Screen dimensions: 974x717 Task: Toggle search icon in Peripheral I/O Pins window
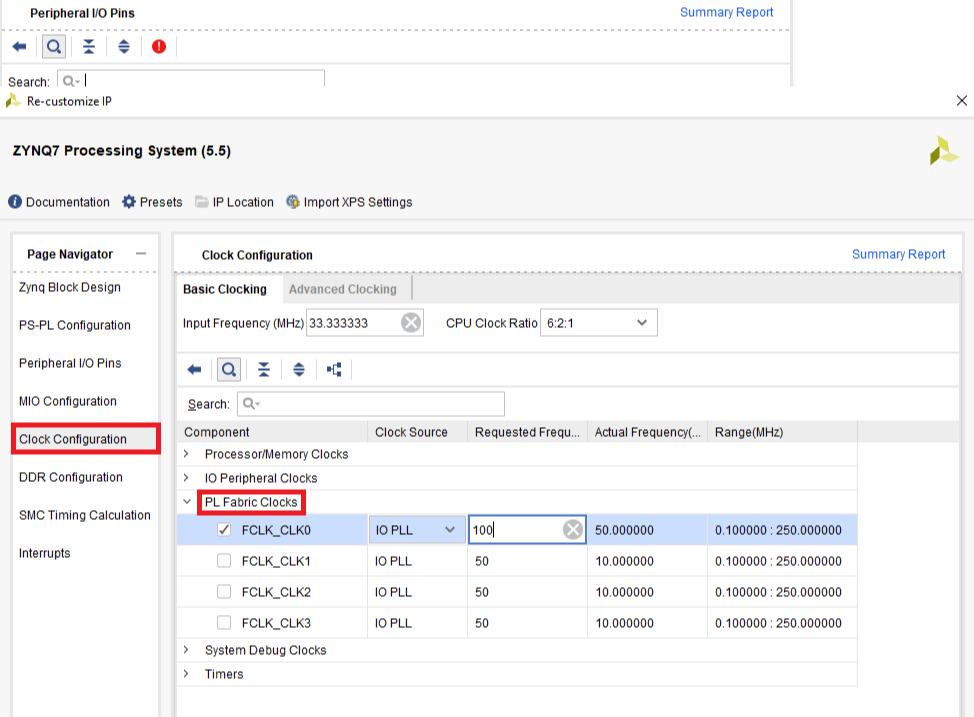[54, 47]
